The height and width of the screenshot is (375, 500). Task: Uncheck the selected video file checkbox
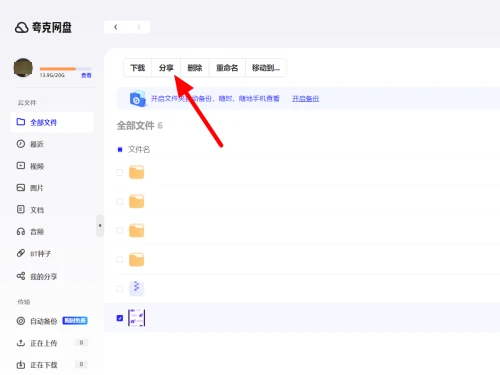120,318
